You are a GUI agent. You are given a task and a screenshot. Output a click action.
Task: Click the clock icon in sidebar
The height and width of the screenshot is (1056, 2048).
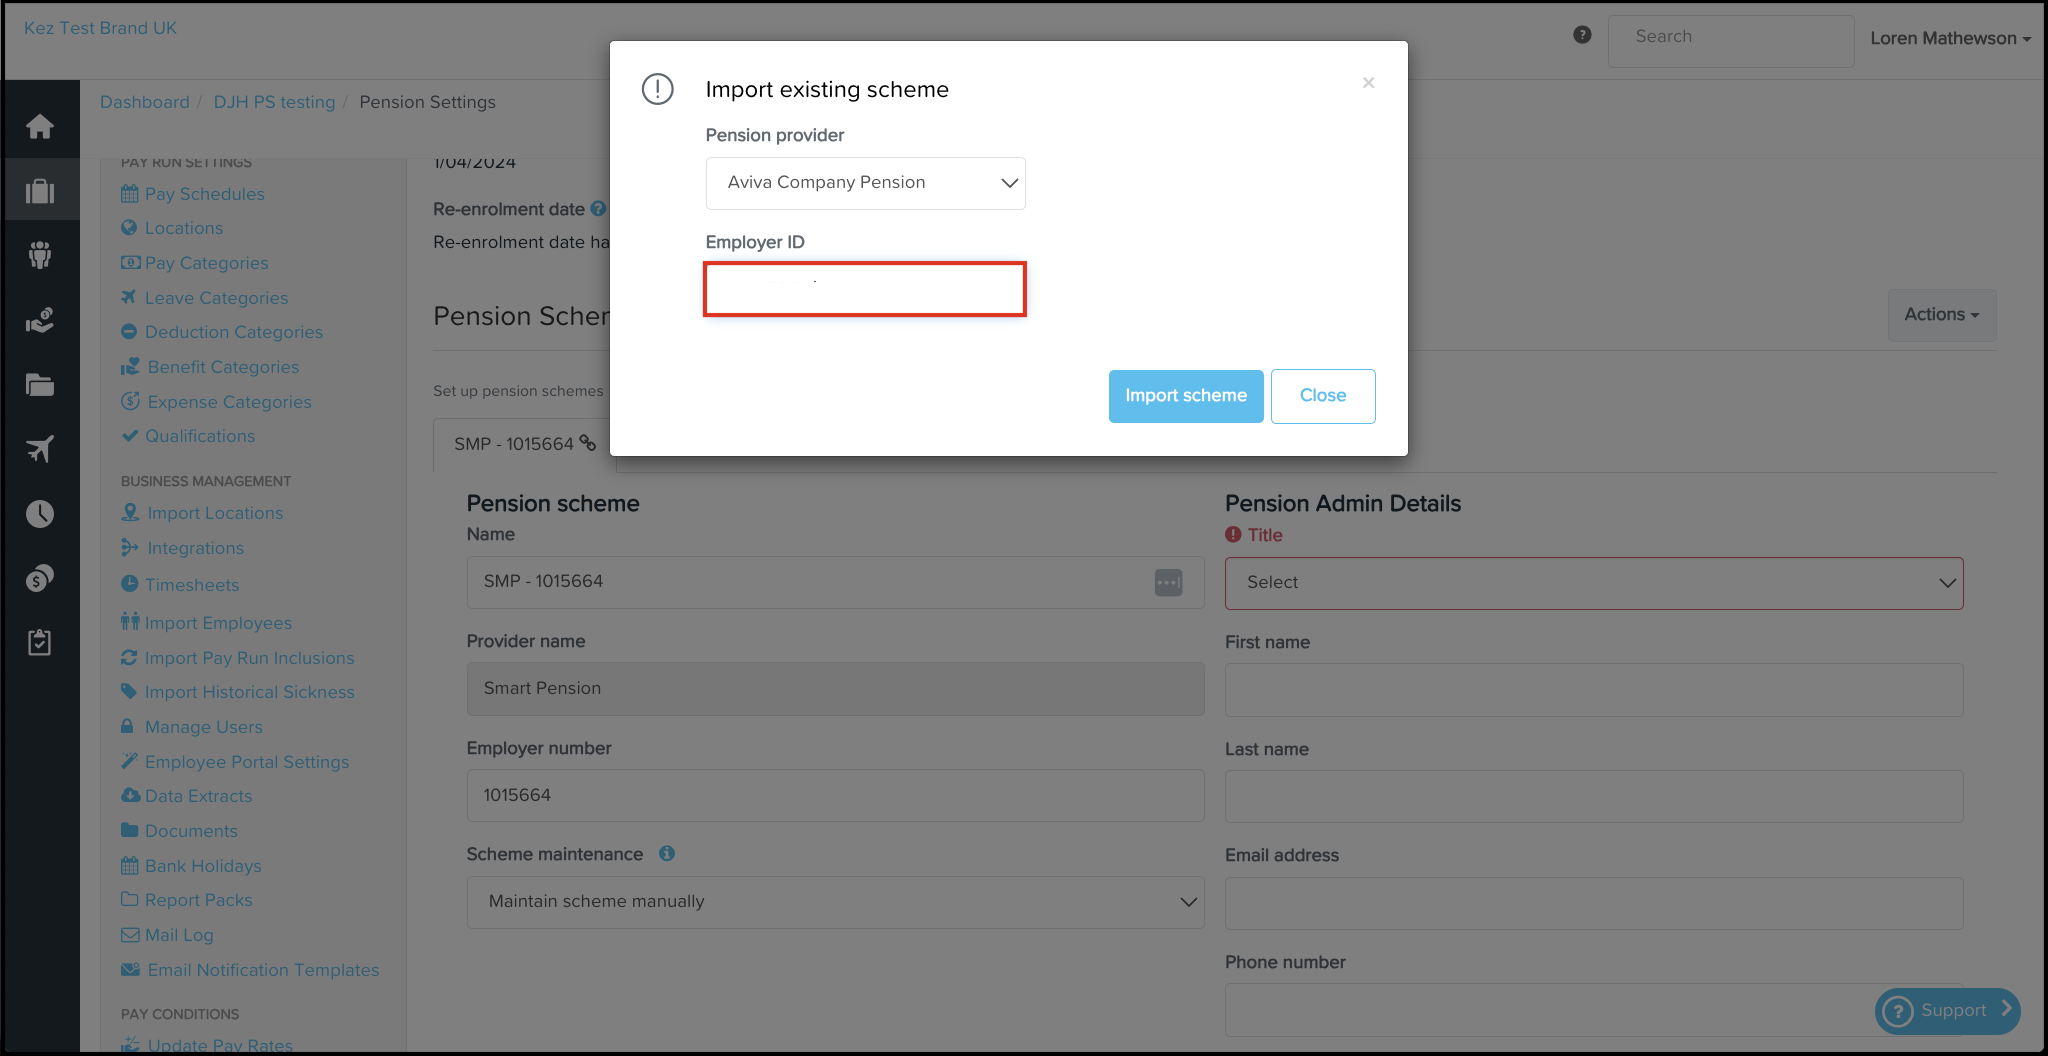coord(40,514)
